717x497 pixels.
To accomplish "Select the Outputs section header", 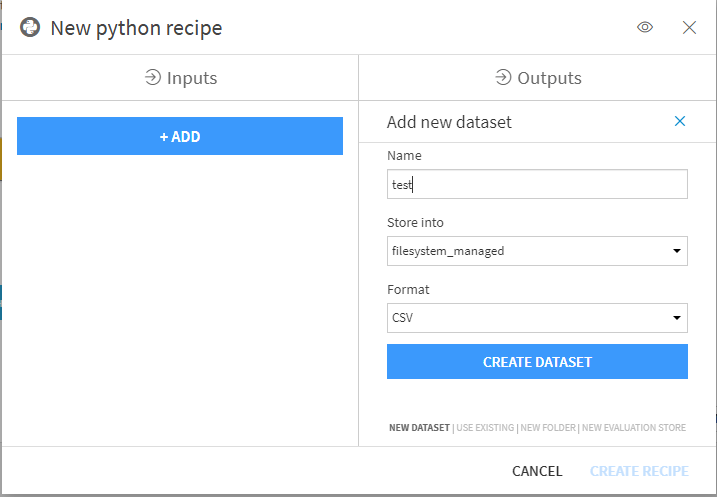I will pos(538,78).
